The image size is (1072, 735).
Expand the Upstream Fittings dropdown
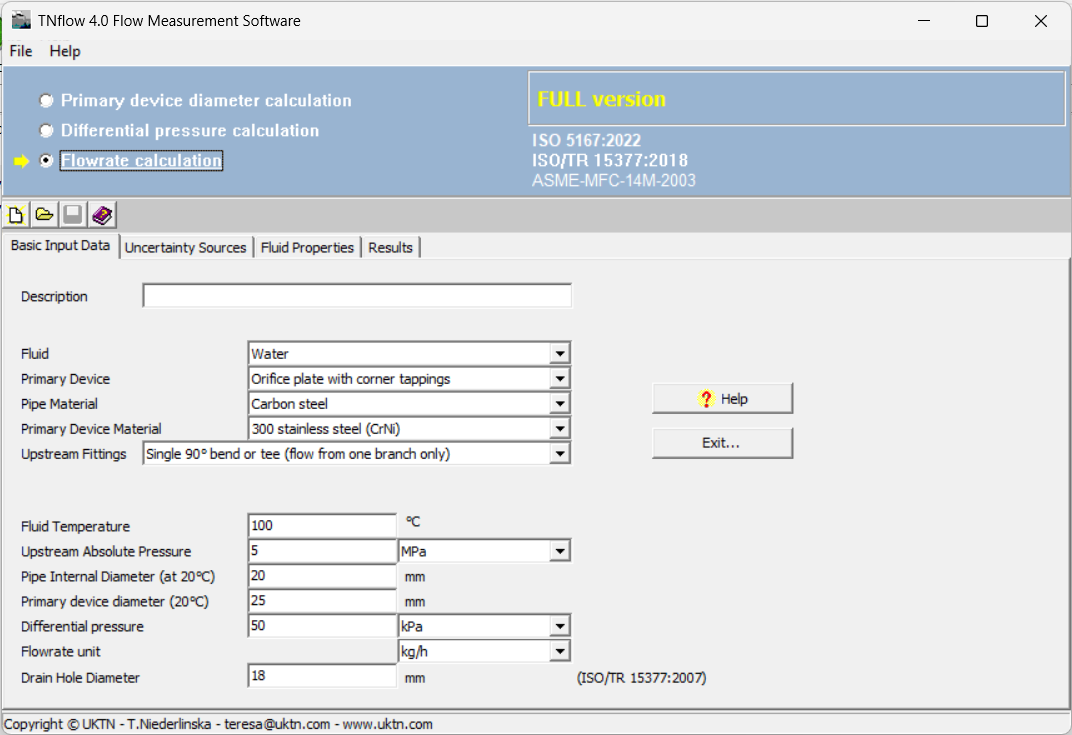pyautogui.click(x=560, y=453)
